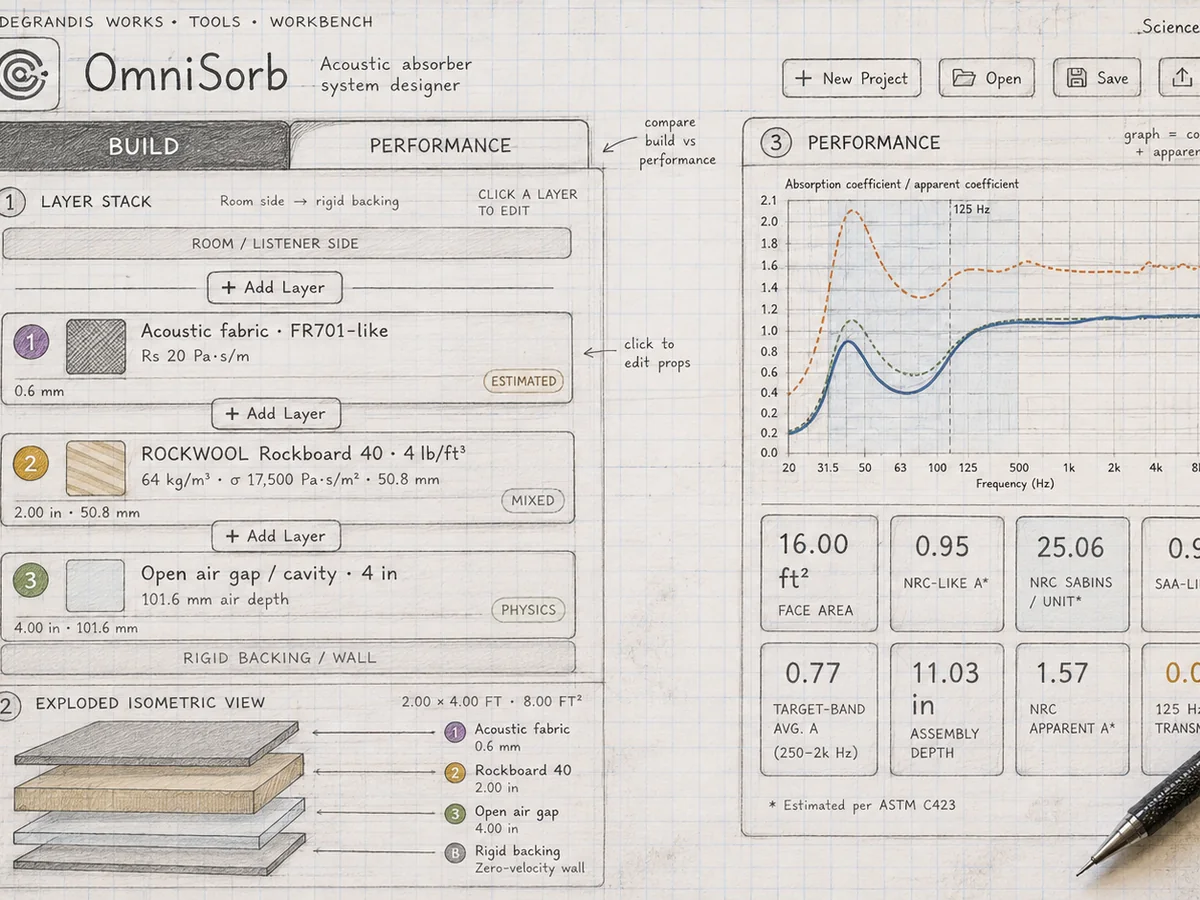Click the export/share icon button
This screenshot has width=1200, height=900.
pyautogui.click(x=1181, y=78)
